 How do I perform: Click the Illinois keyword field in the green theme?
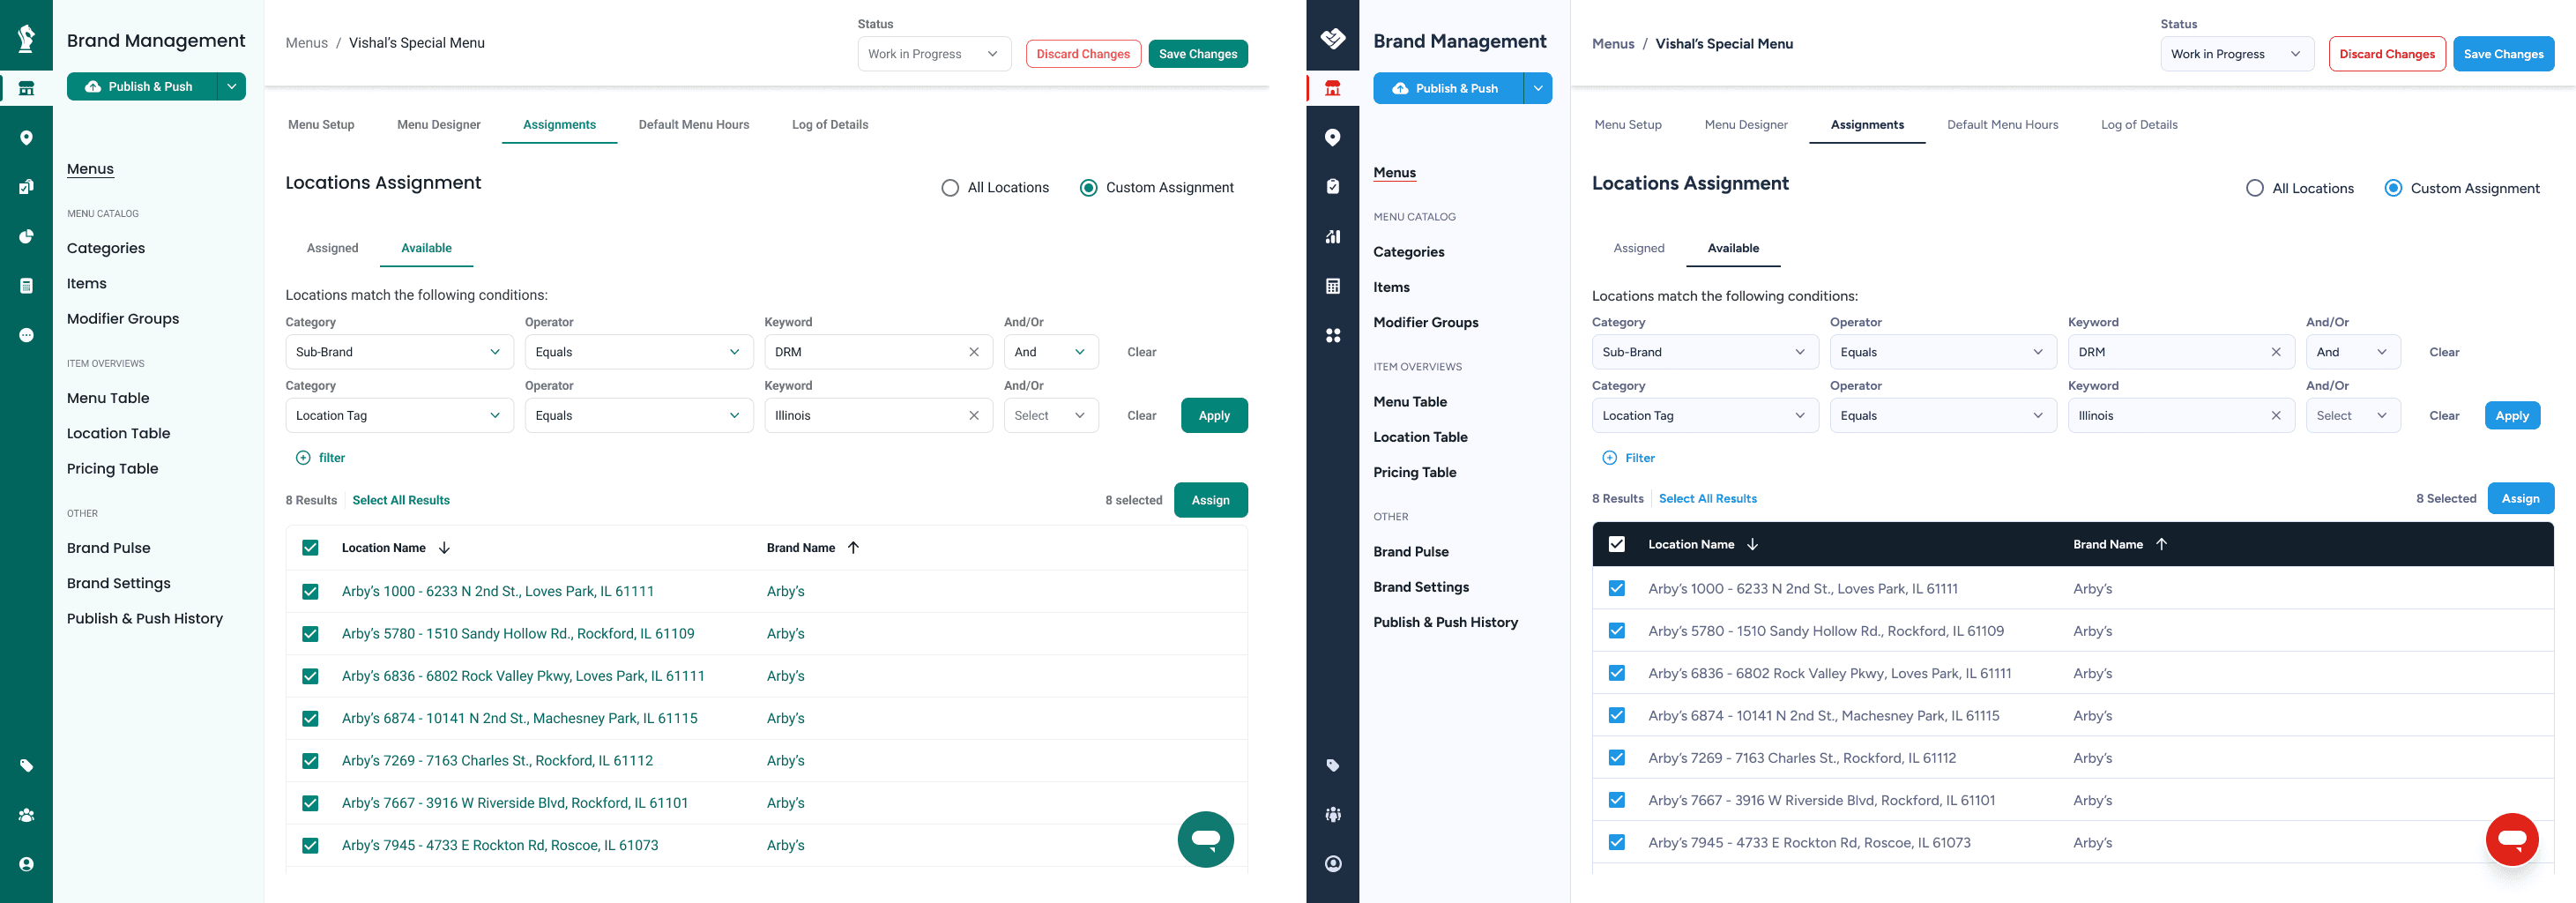878,416
